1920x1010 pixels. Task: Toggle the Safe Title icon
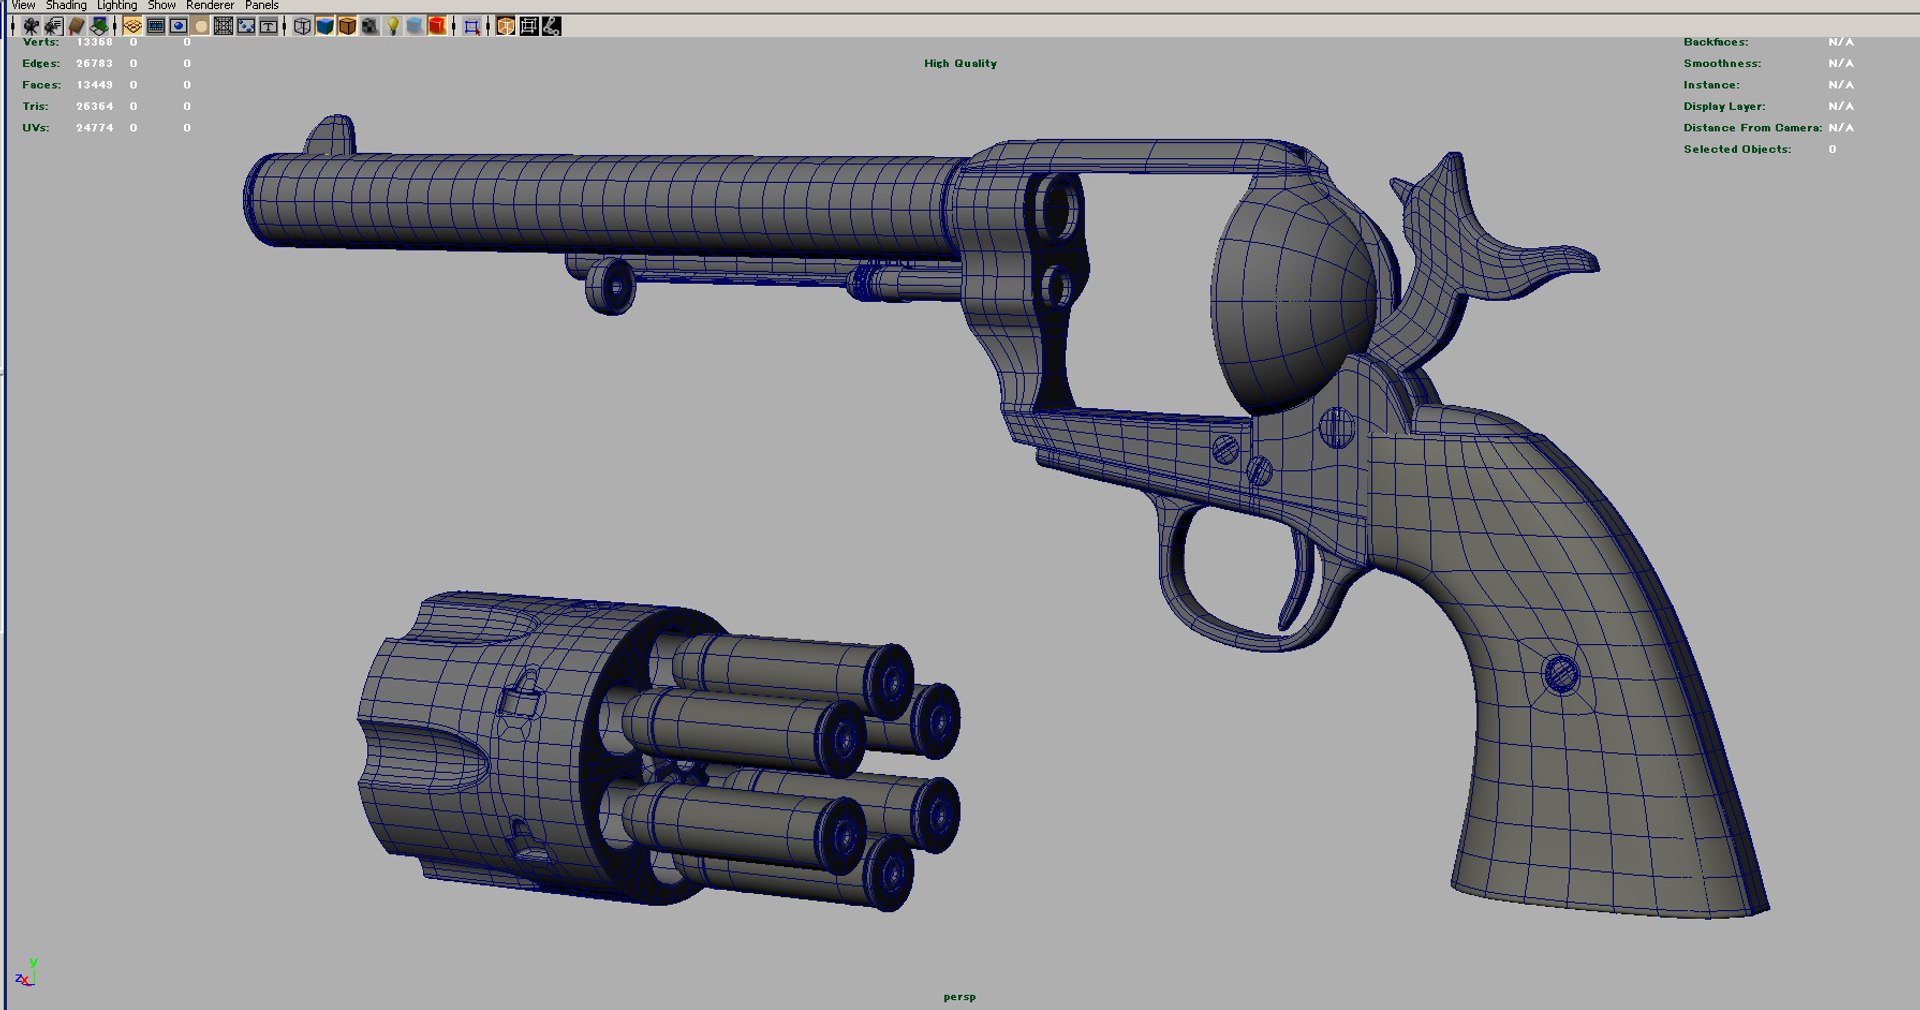[268, 26]
